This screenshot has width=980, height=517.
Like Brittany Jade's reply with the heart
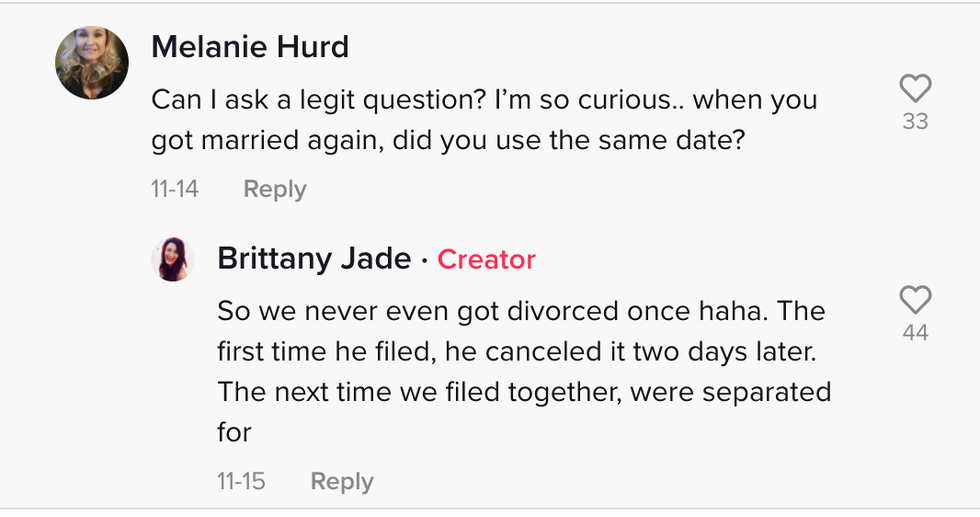coord(915,299)
